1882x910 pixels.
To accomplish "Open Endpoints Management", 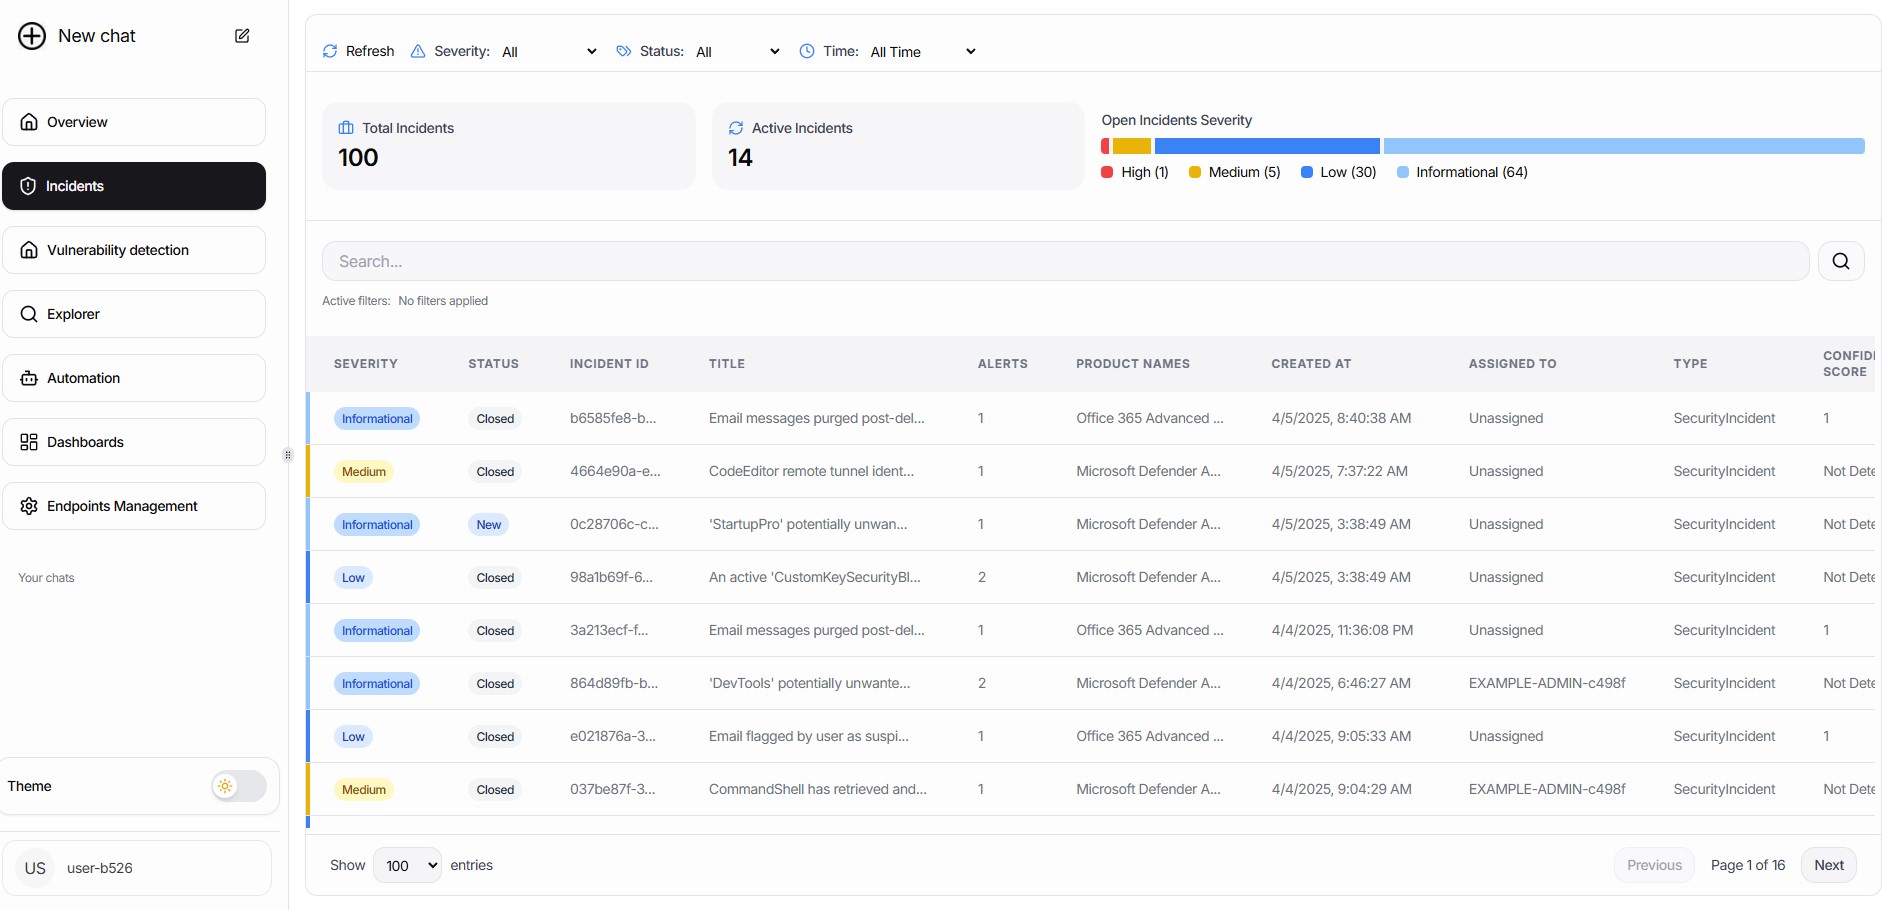I will [124, 505].
